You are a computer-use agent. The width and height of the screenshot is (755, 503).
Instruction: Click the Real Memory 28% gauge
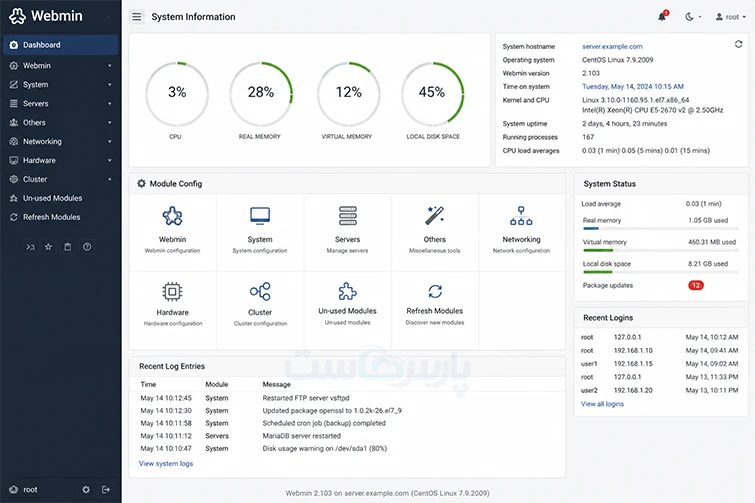pos(260,94)
